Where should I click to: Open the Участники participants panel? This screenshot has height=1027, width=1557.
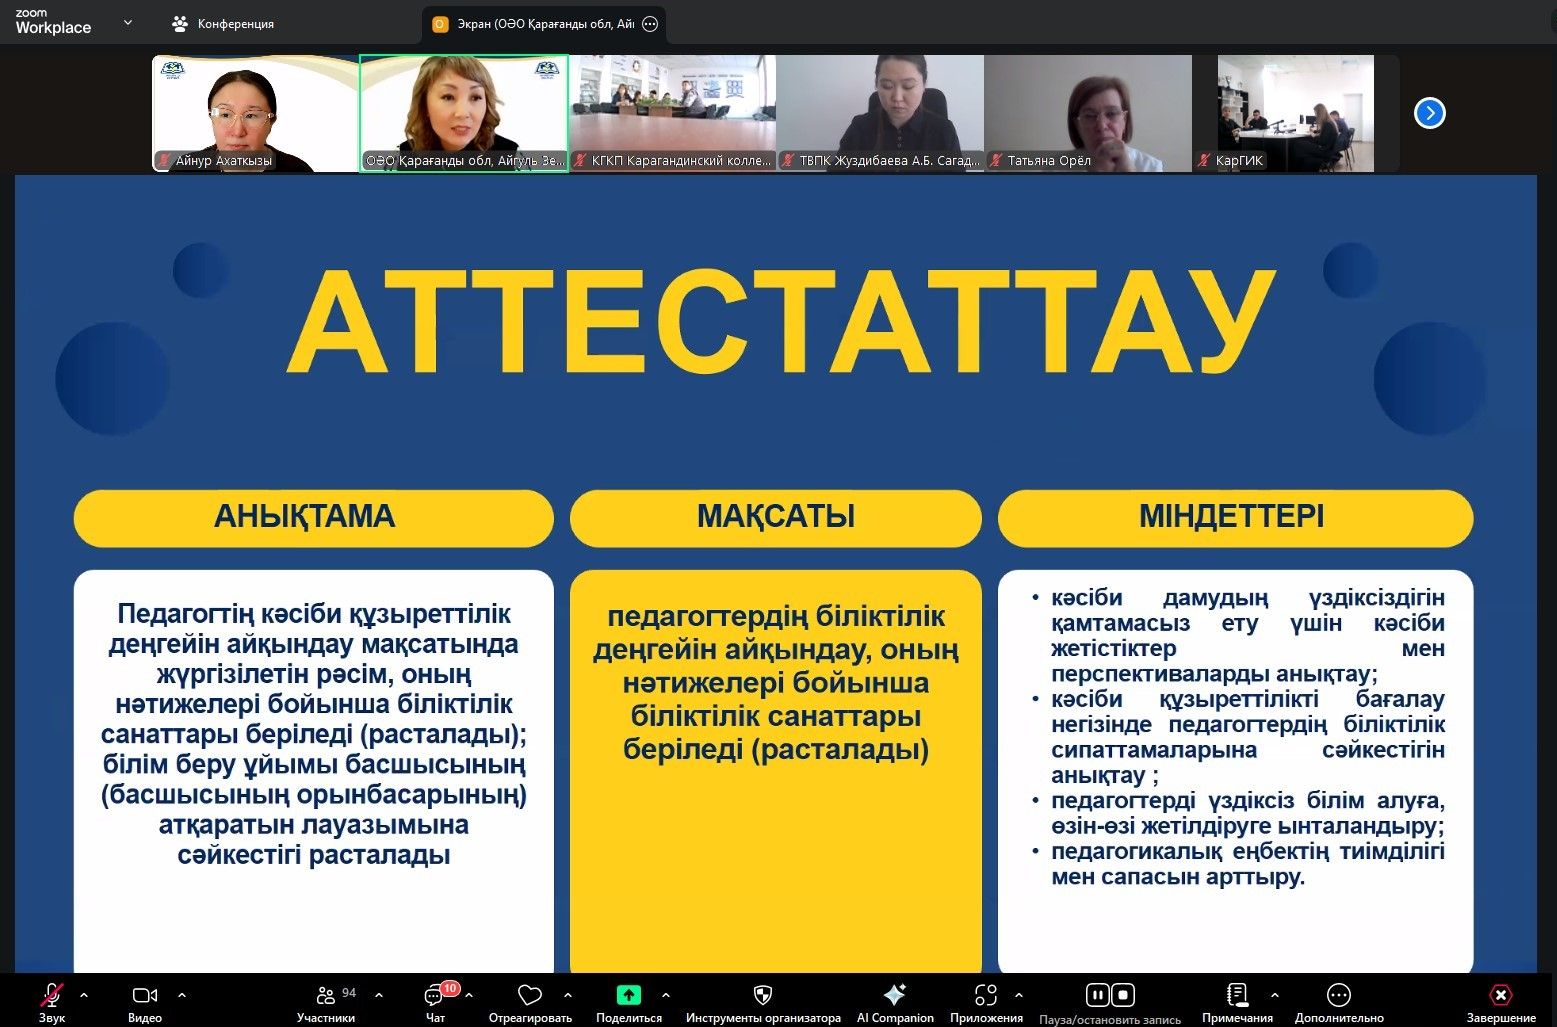tap(326, 995)
